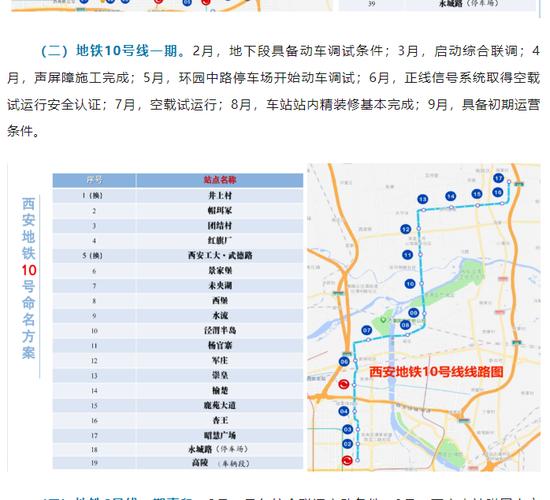Select the 水流 station cell
Screen dimensions: 550x500
point(220,315)
